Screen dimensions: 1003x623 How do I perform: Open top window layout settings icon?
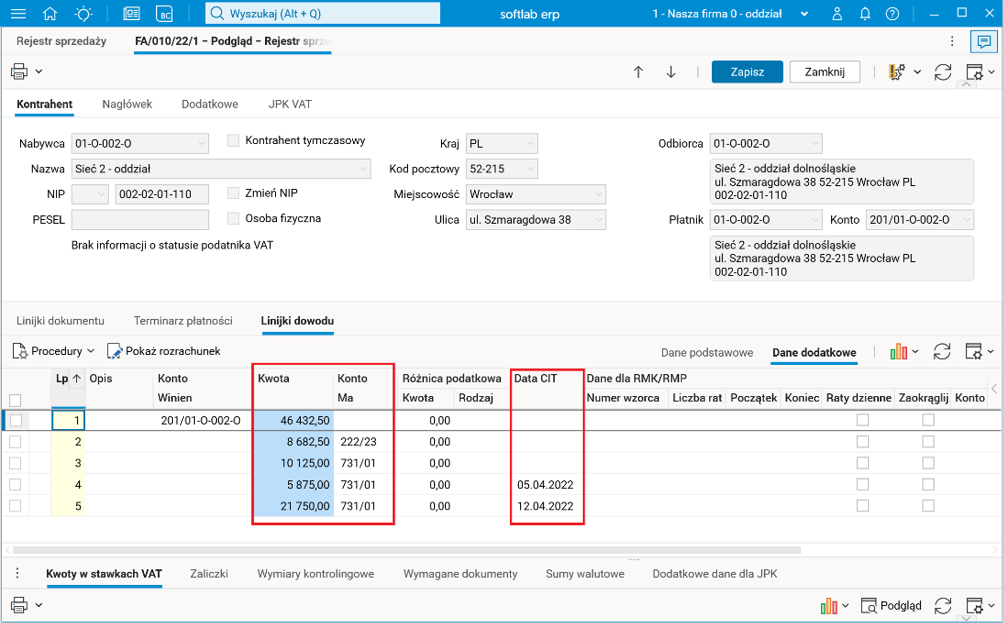(x=974, y=72)
